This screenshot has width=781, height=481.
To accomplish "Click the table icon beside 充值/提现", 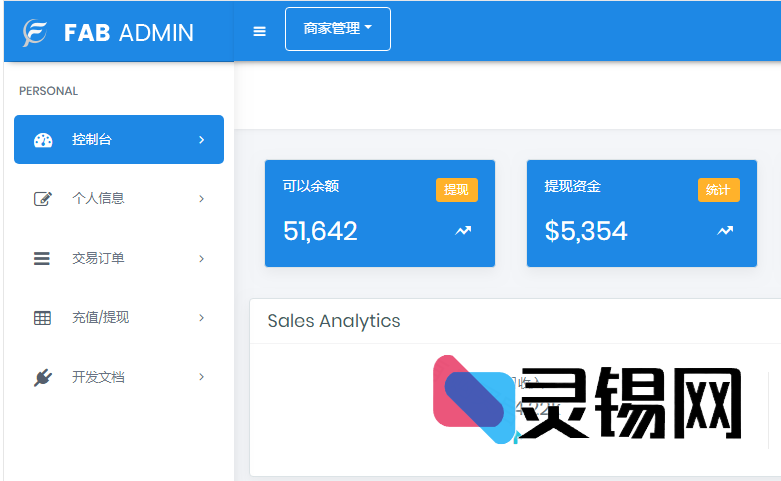I will point(42,318).
